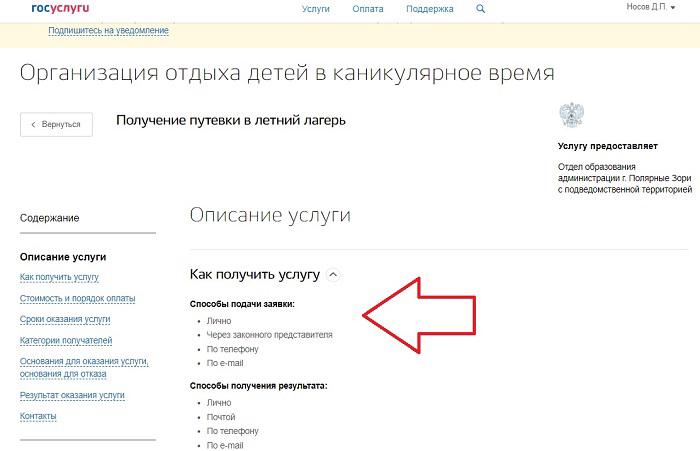Jump to Результат оказания услуги link
Screen dimensions: 700x451
tap(72, 395)
